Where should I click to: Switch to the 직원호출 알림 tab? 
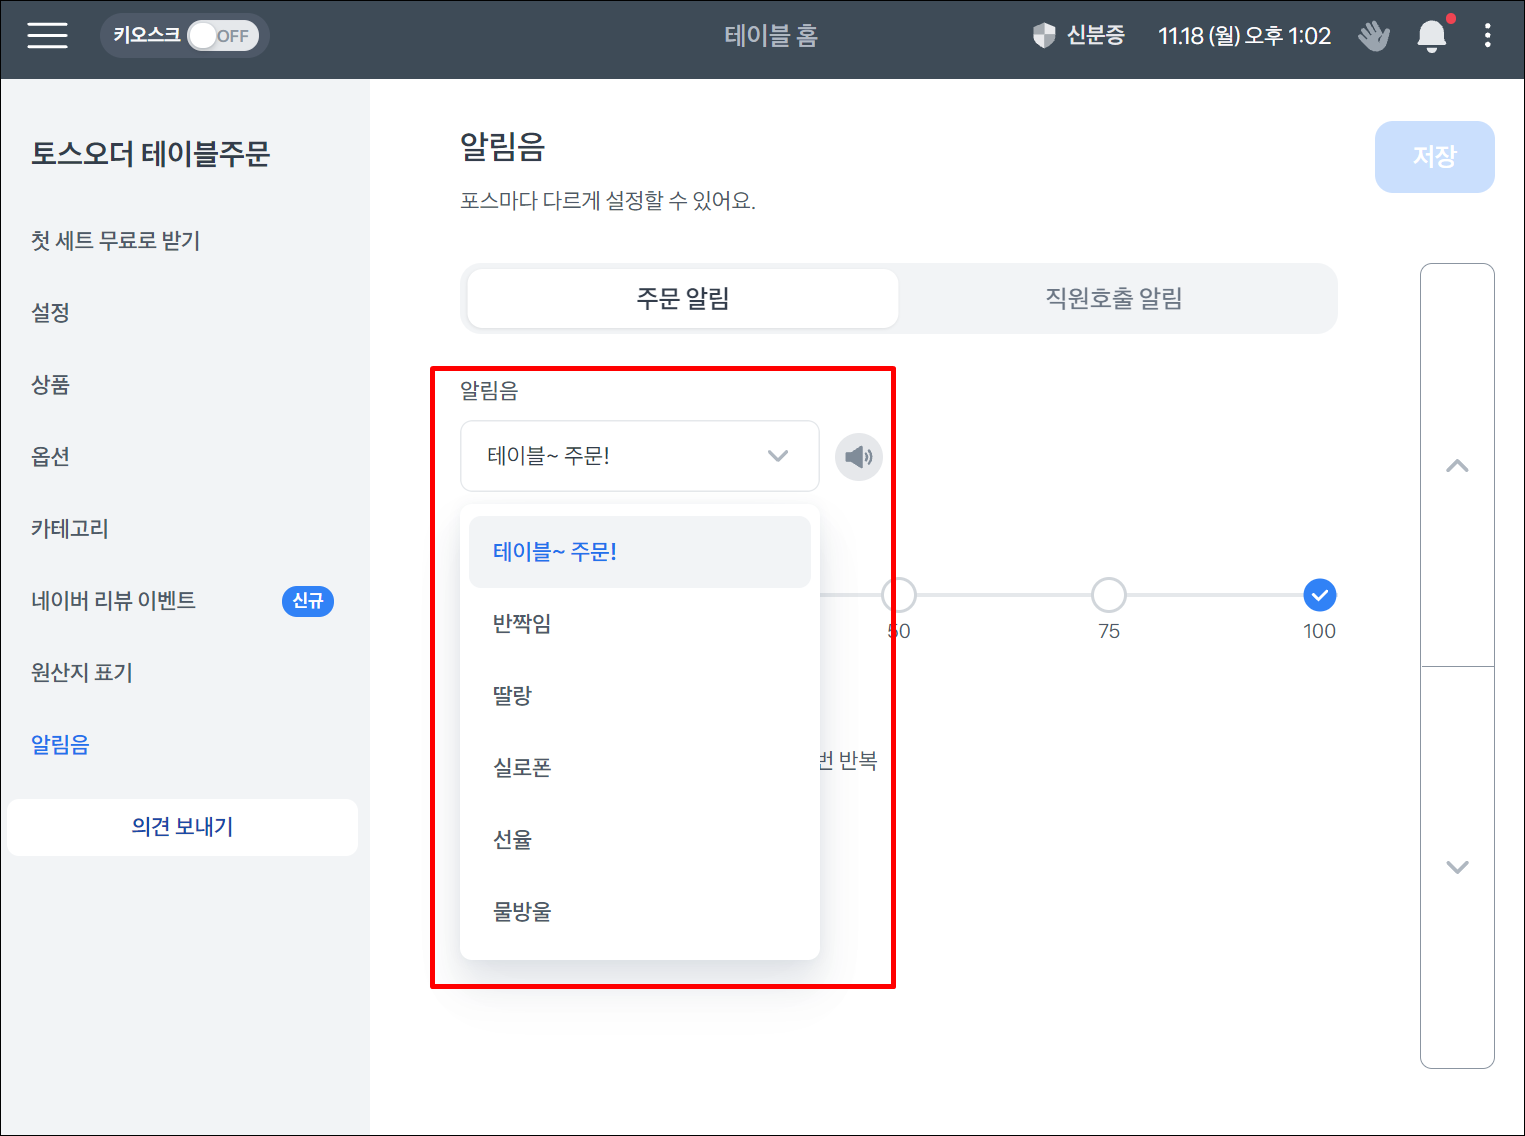pyautogui.click(x=1113, y=298)
